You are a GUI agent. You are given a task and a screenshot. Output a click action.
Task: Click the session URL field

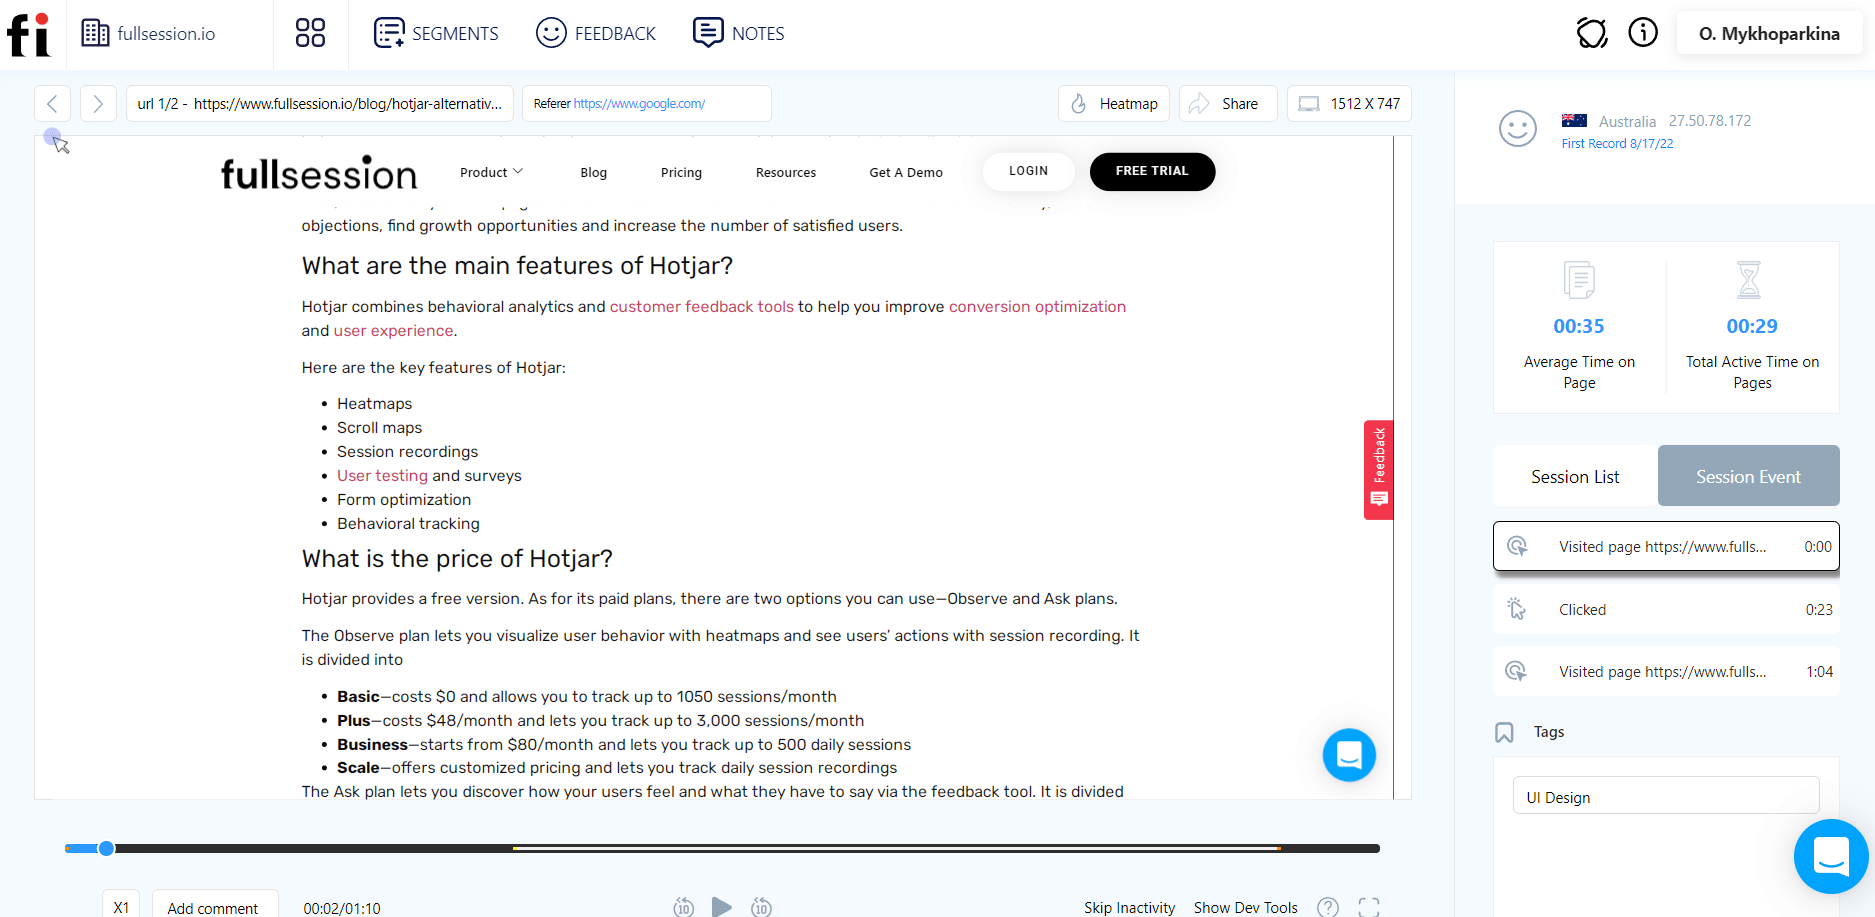(320, 103)
